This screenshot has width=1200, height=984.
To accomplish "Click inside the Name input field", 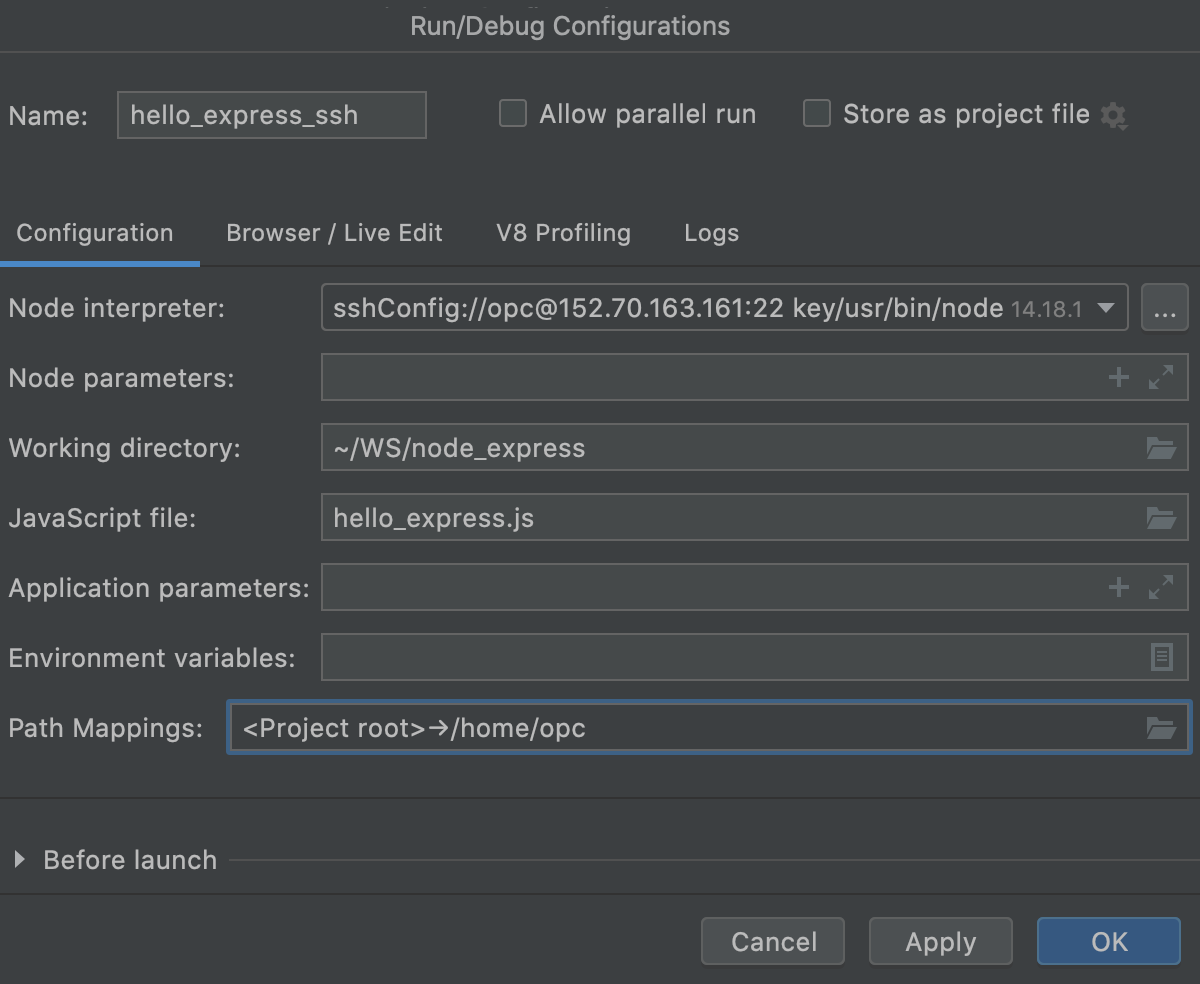I will (x=270, y=115).
